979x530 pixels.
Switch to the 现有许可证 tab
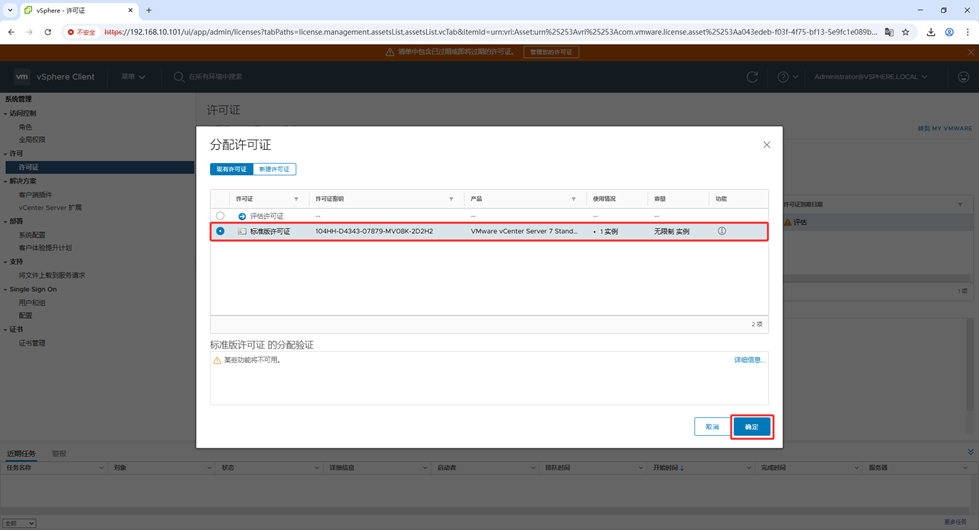(231, 169)
